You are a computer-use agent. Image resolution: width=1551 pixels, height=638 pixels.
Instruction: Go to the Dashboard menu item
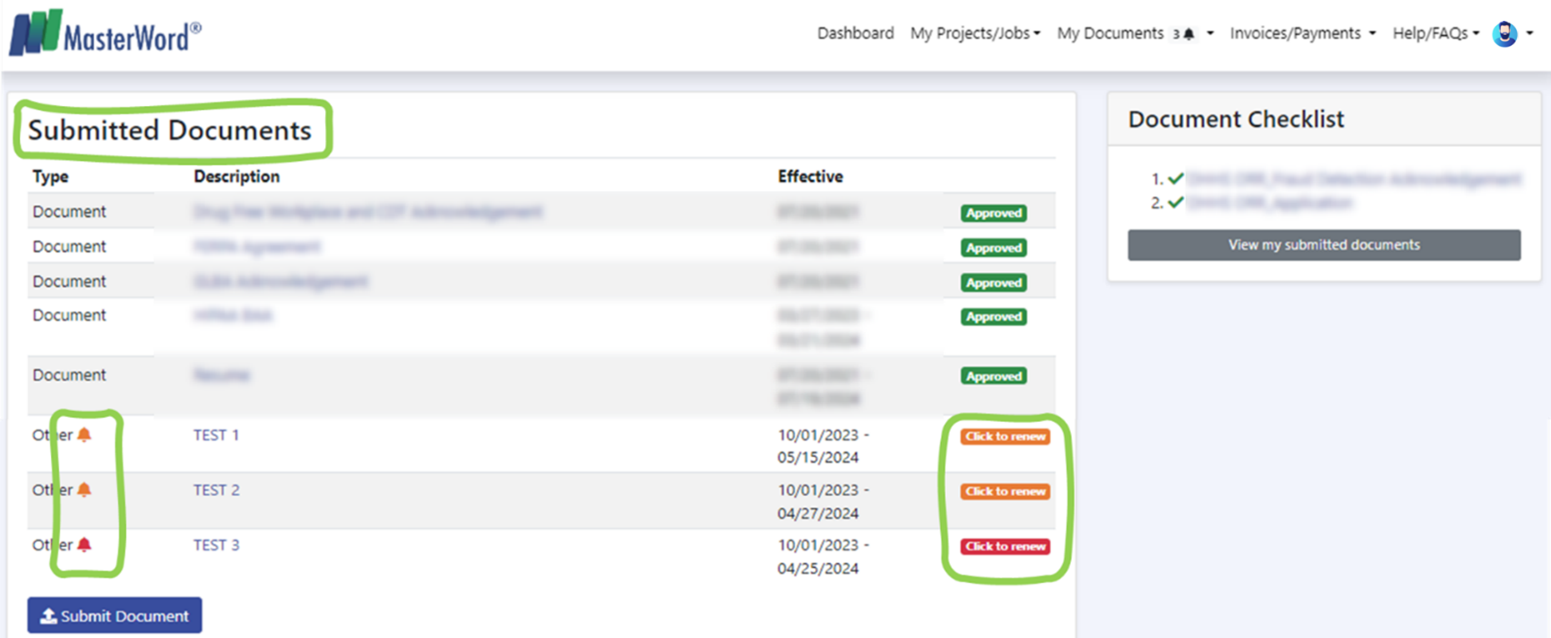[855, 34]
